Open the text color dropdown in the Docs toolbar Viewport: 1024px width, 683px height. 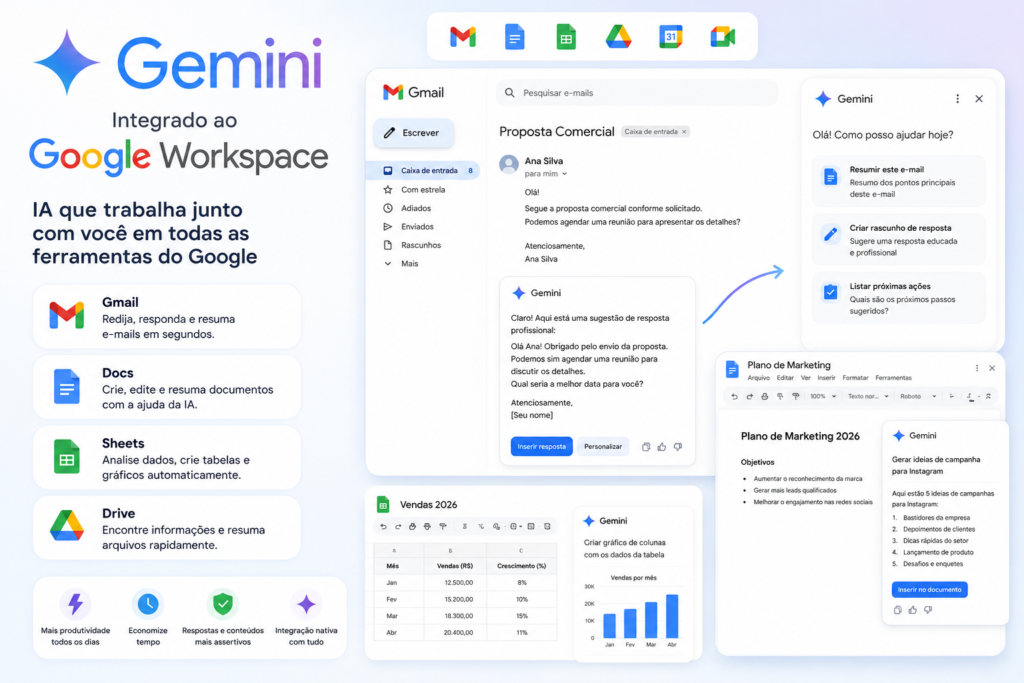[x=973, y=396]
